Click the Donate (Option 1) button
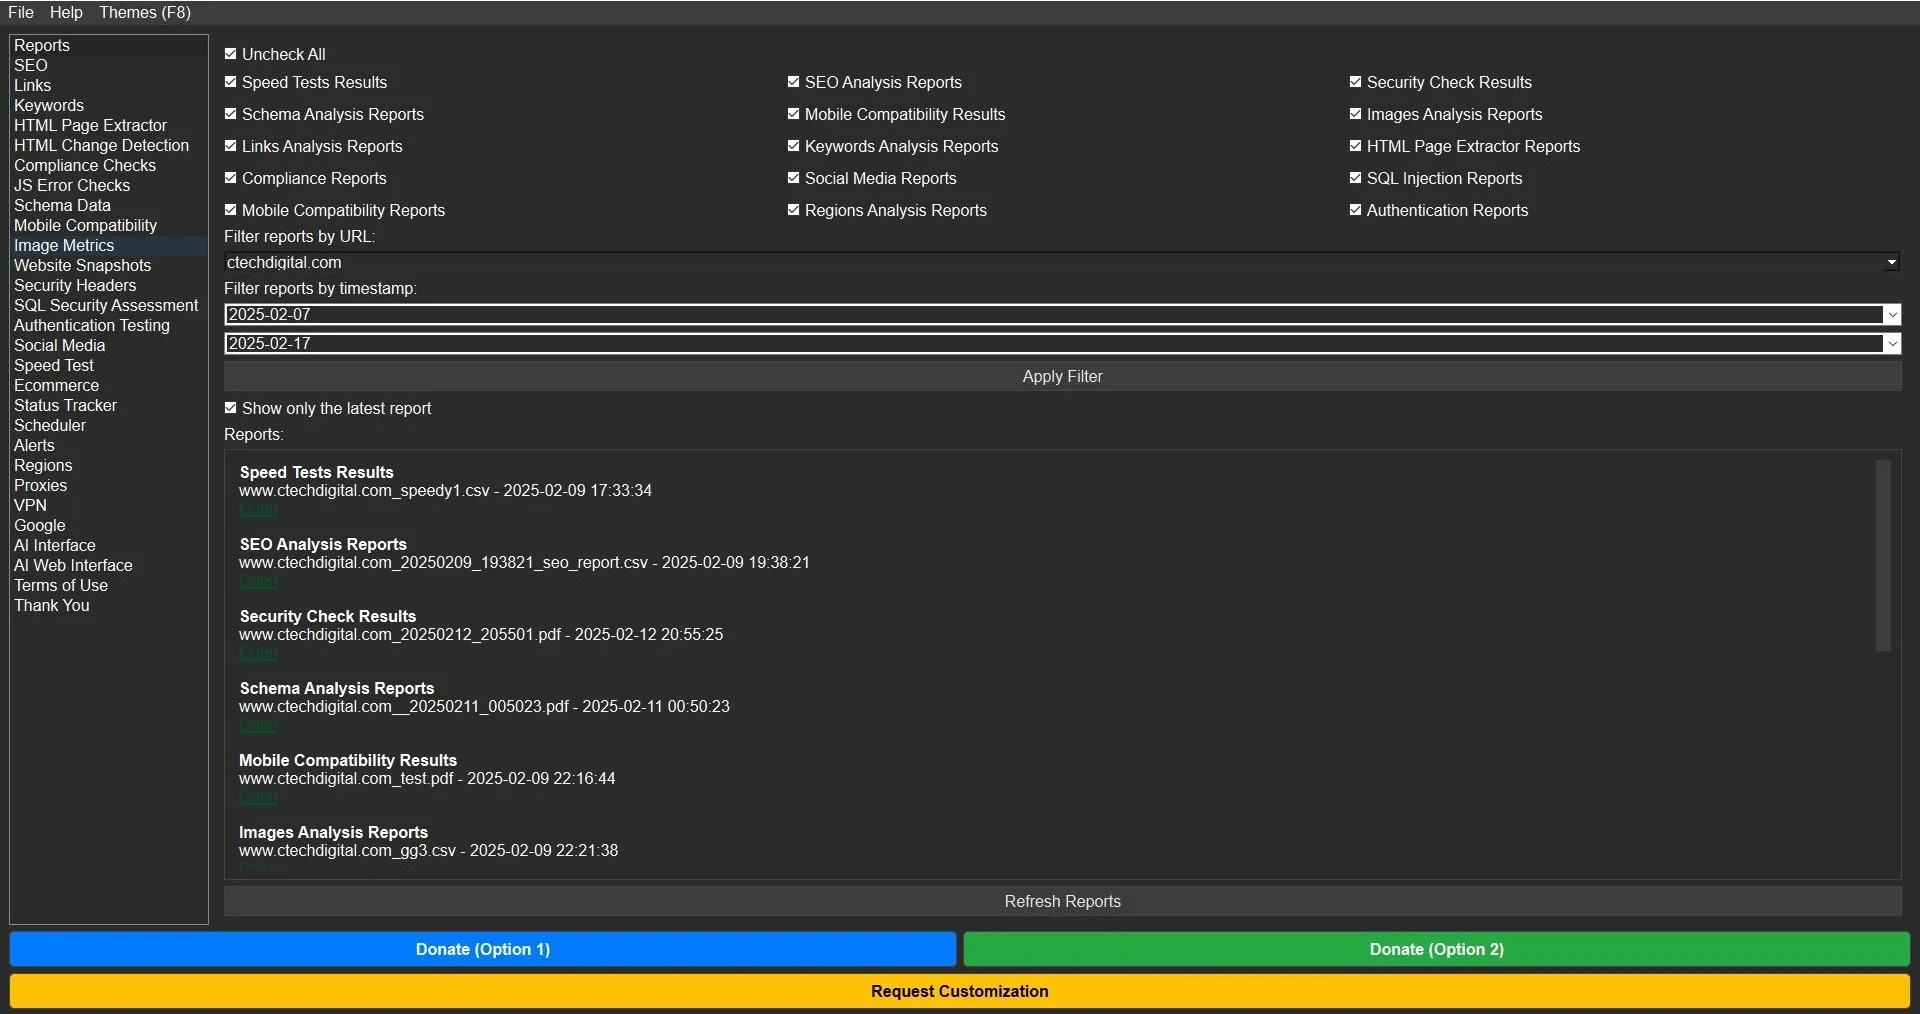Screen dimensions: 1920x1014 coord(483,949)
